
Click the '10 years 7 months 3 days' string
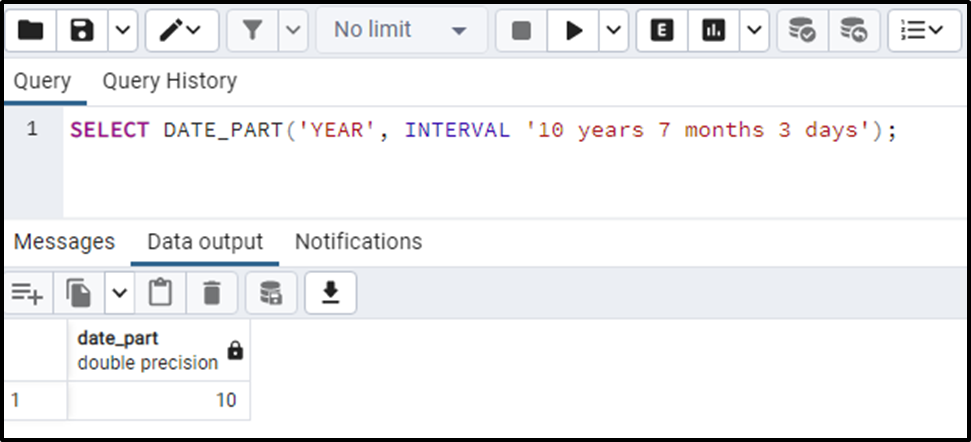[x=698, y=131]
